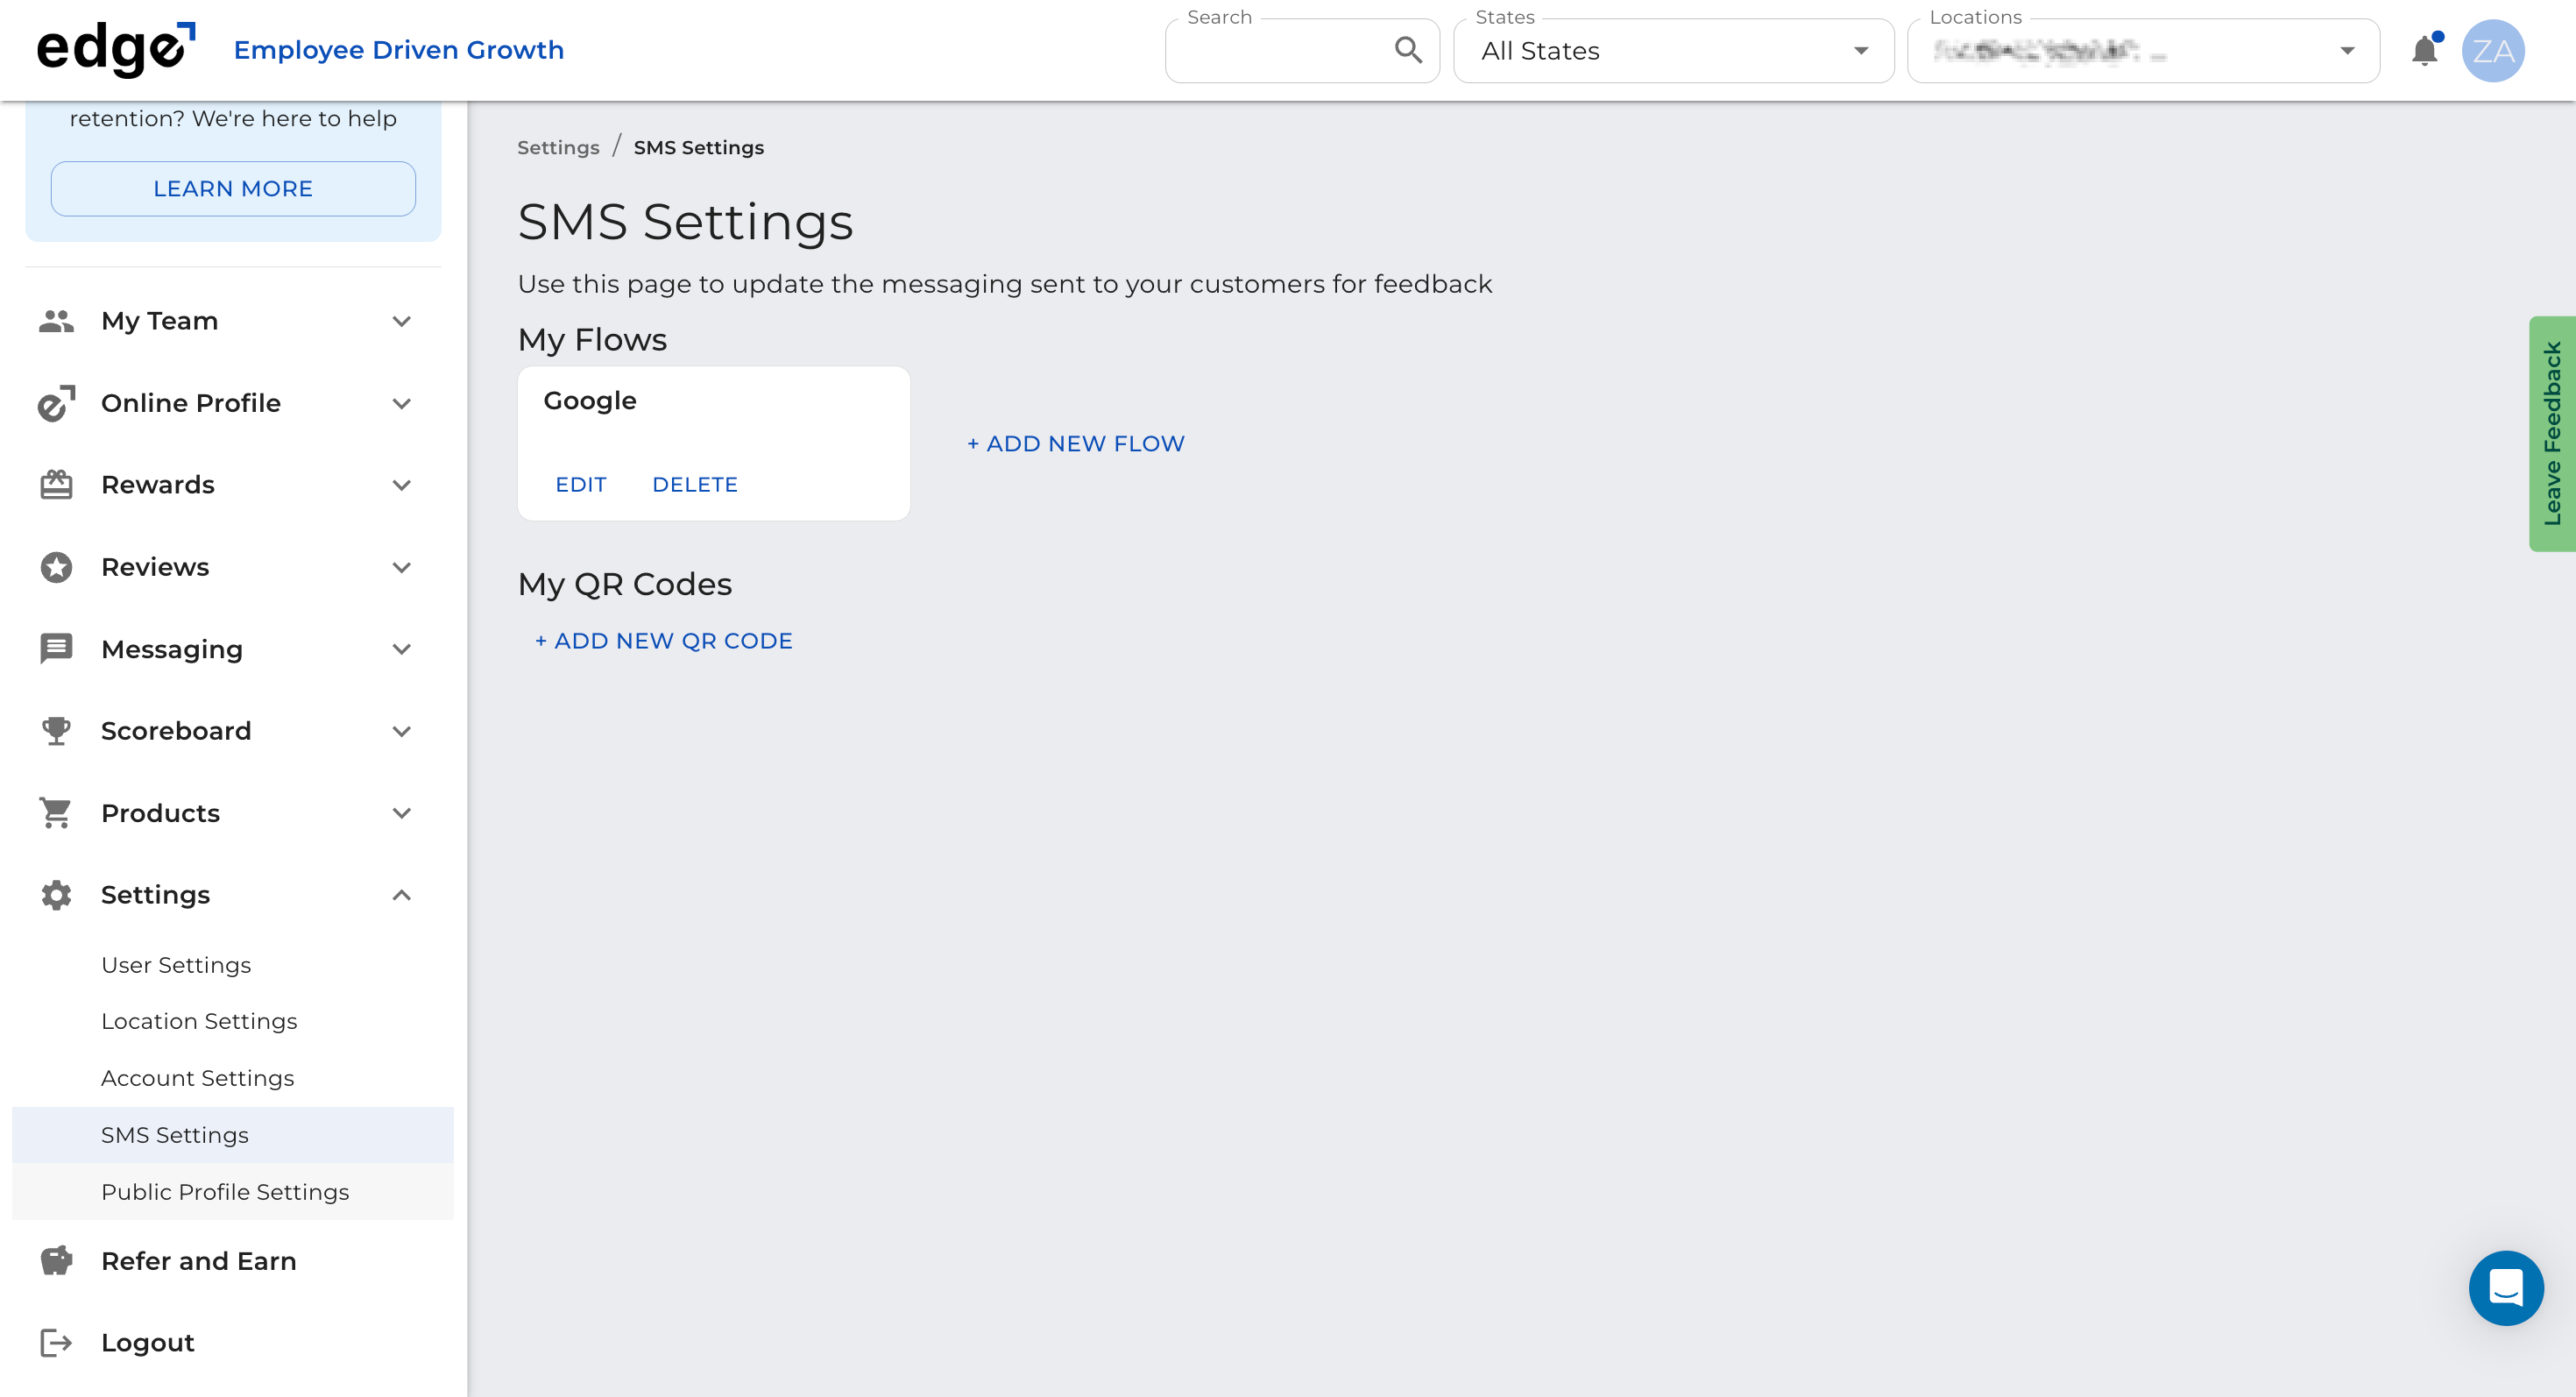Click the My Team people icon
Screen dimensions: 2576x1397
[56, 321]
